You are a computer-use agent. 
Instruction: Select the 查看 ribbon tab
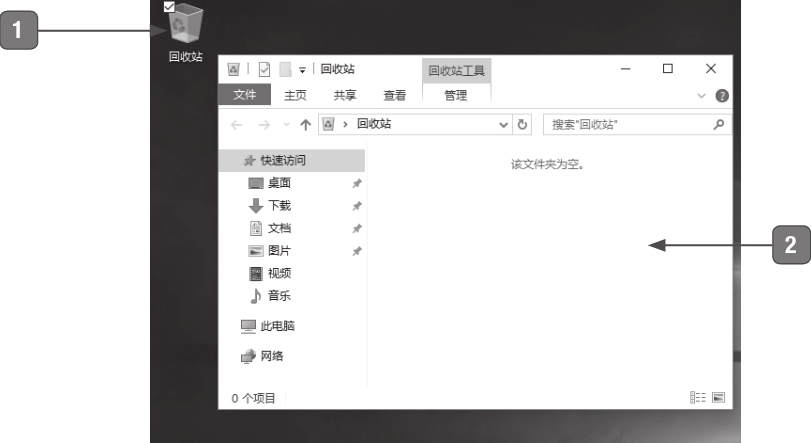pos(394,95)
